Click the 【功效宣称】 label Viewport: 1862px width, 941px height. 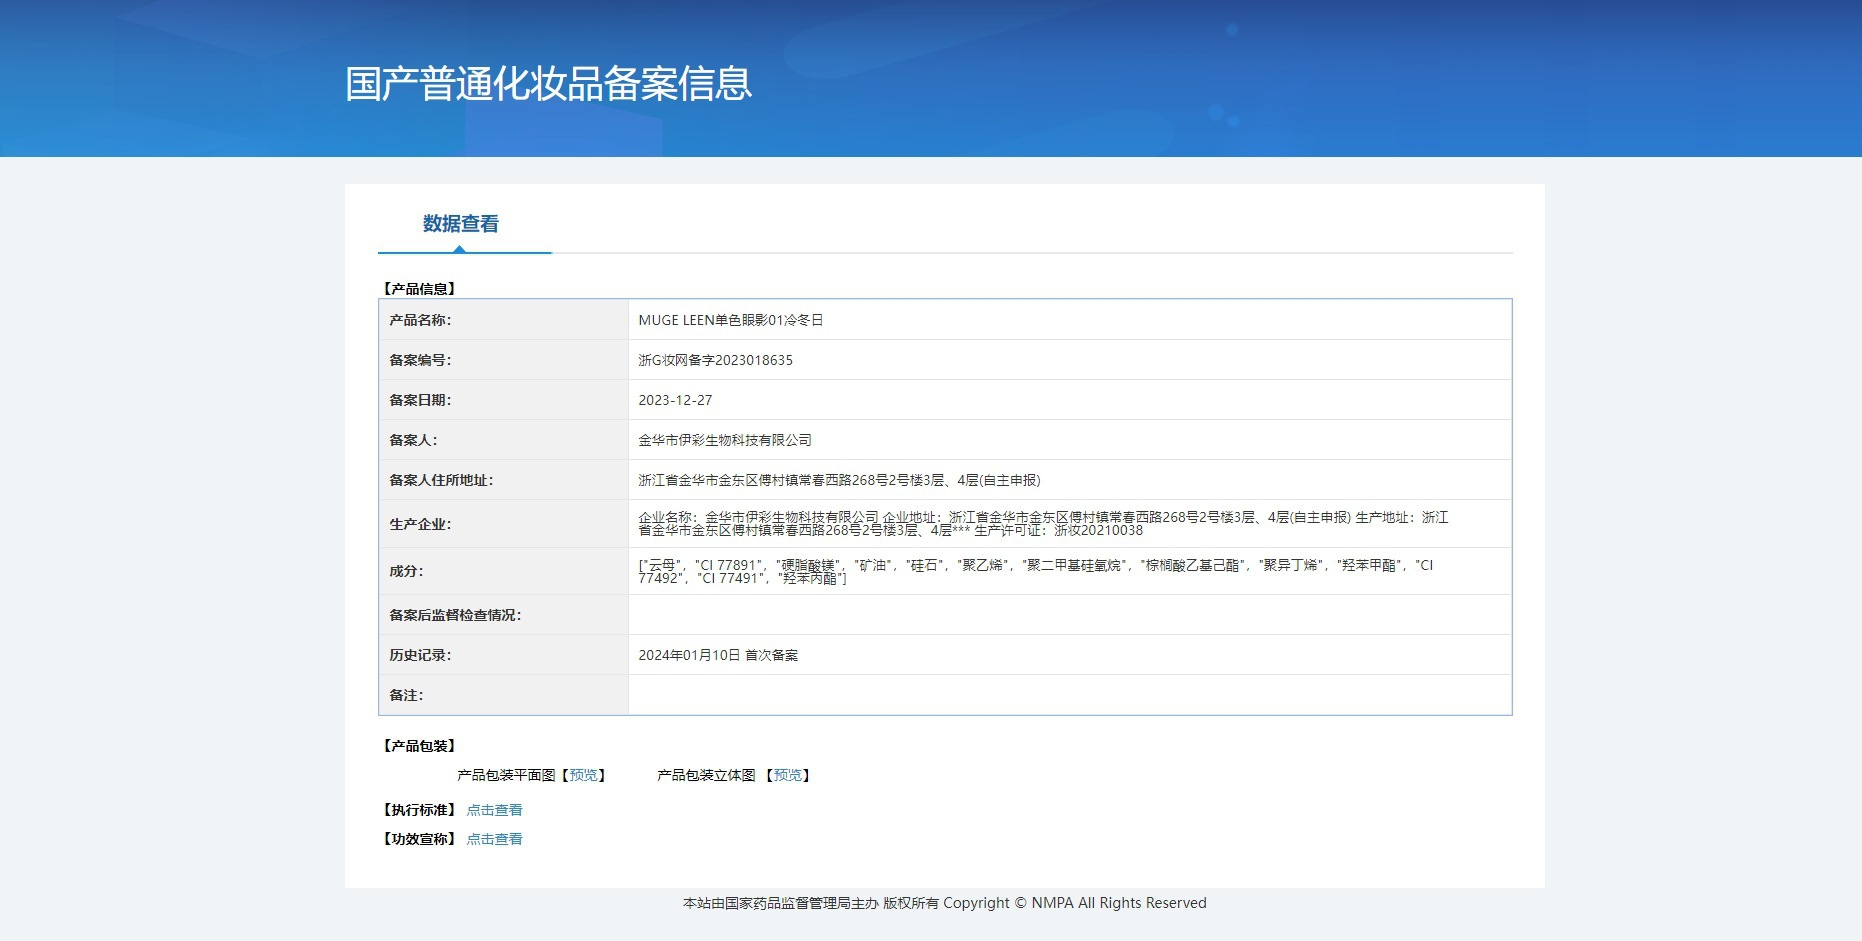pos(419,839)
